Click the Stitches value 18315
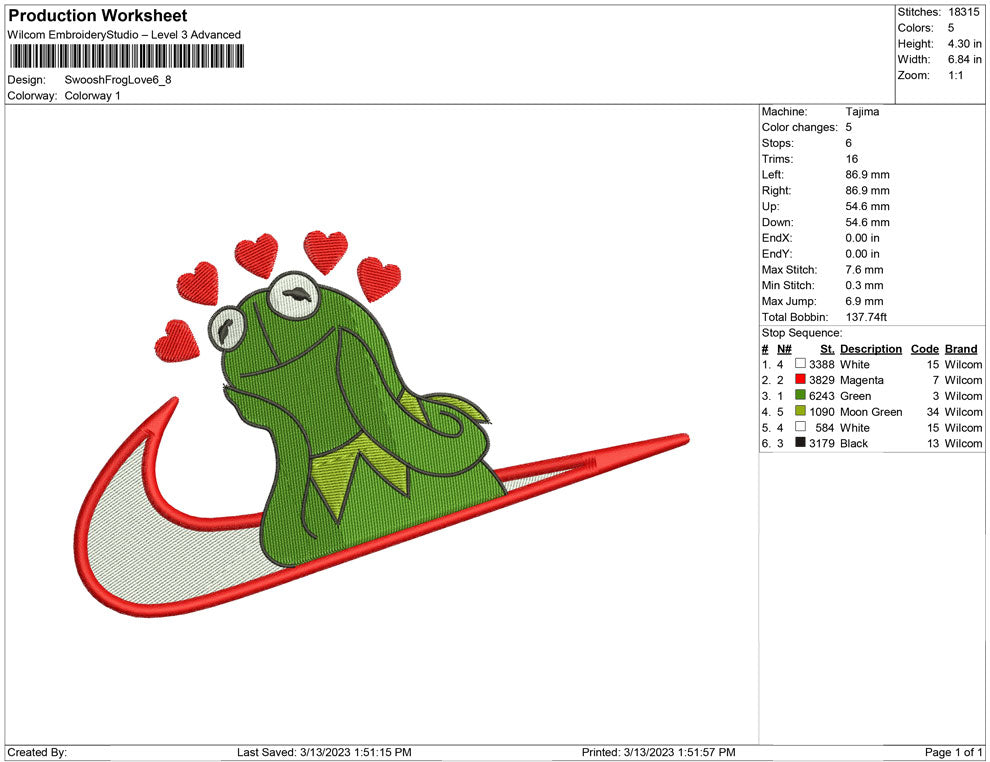 (964, 12)
